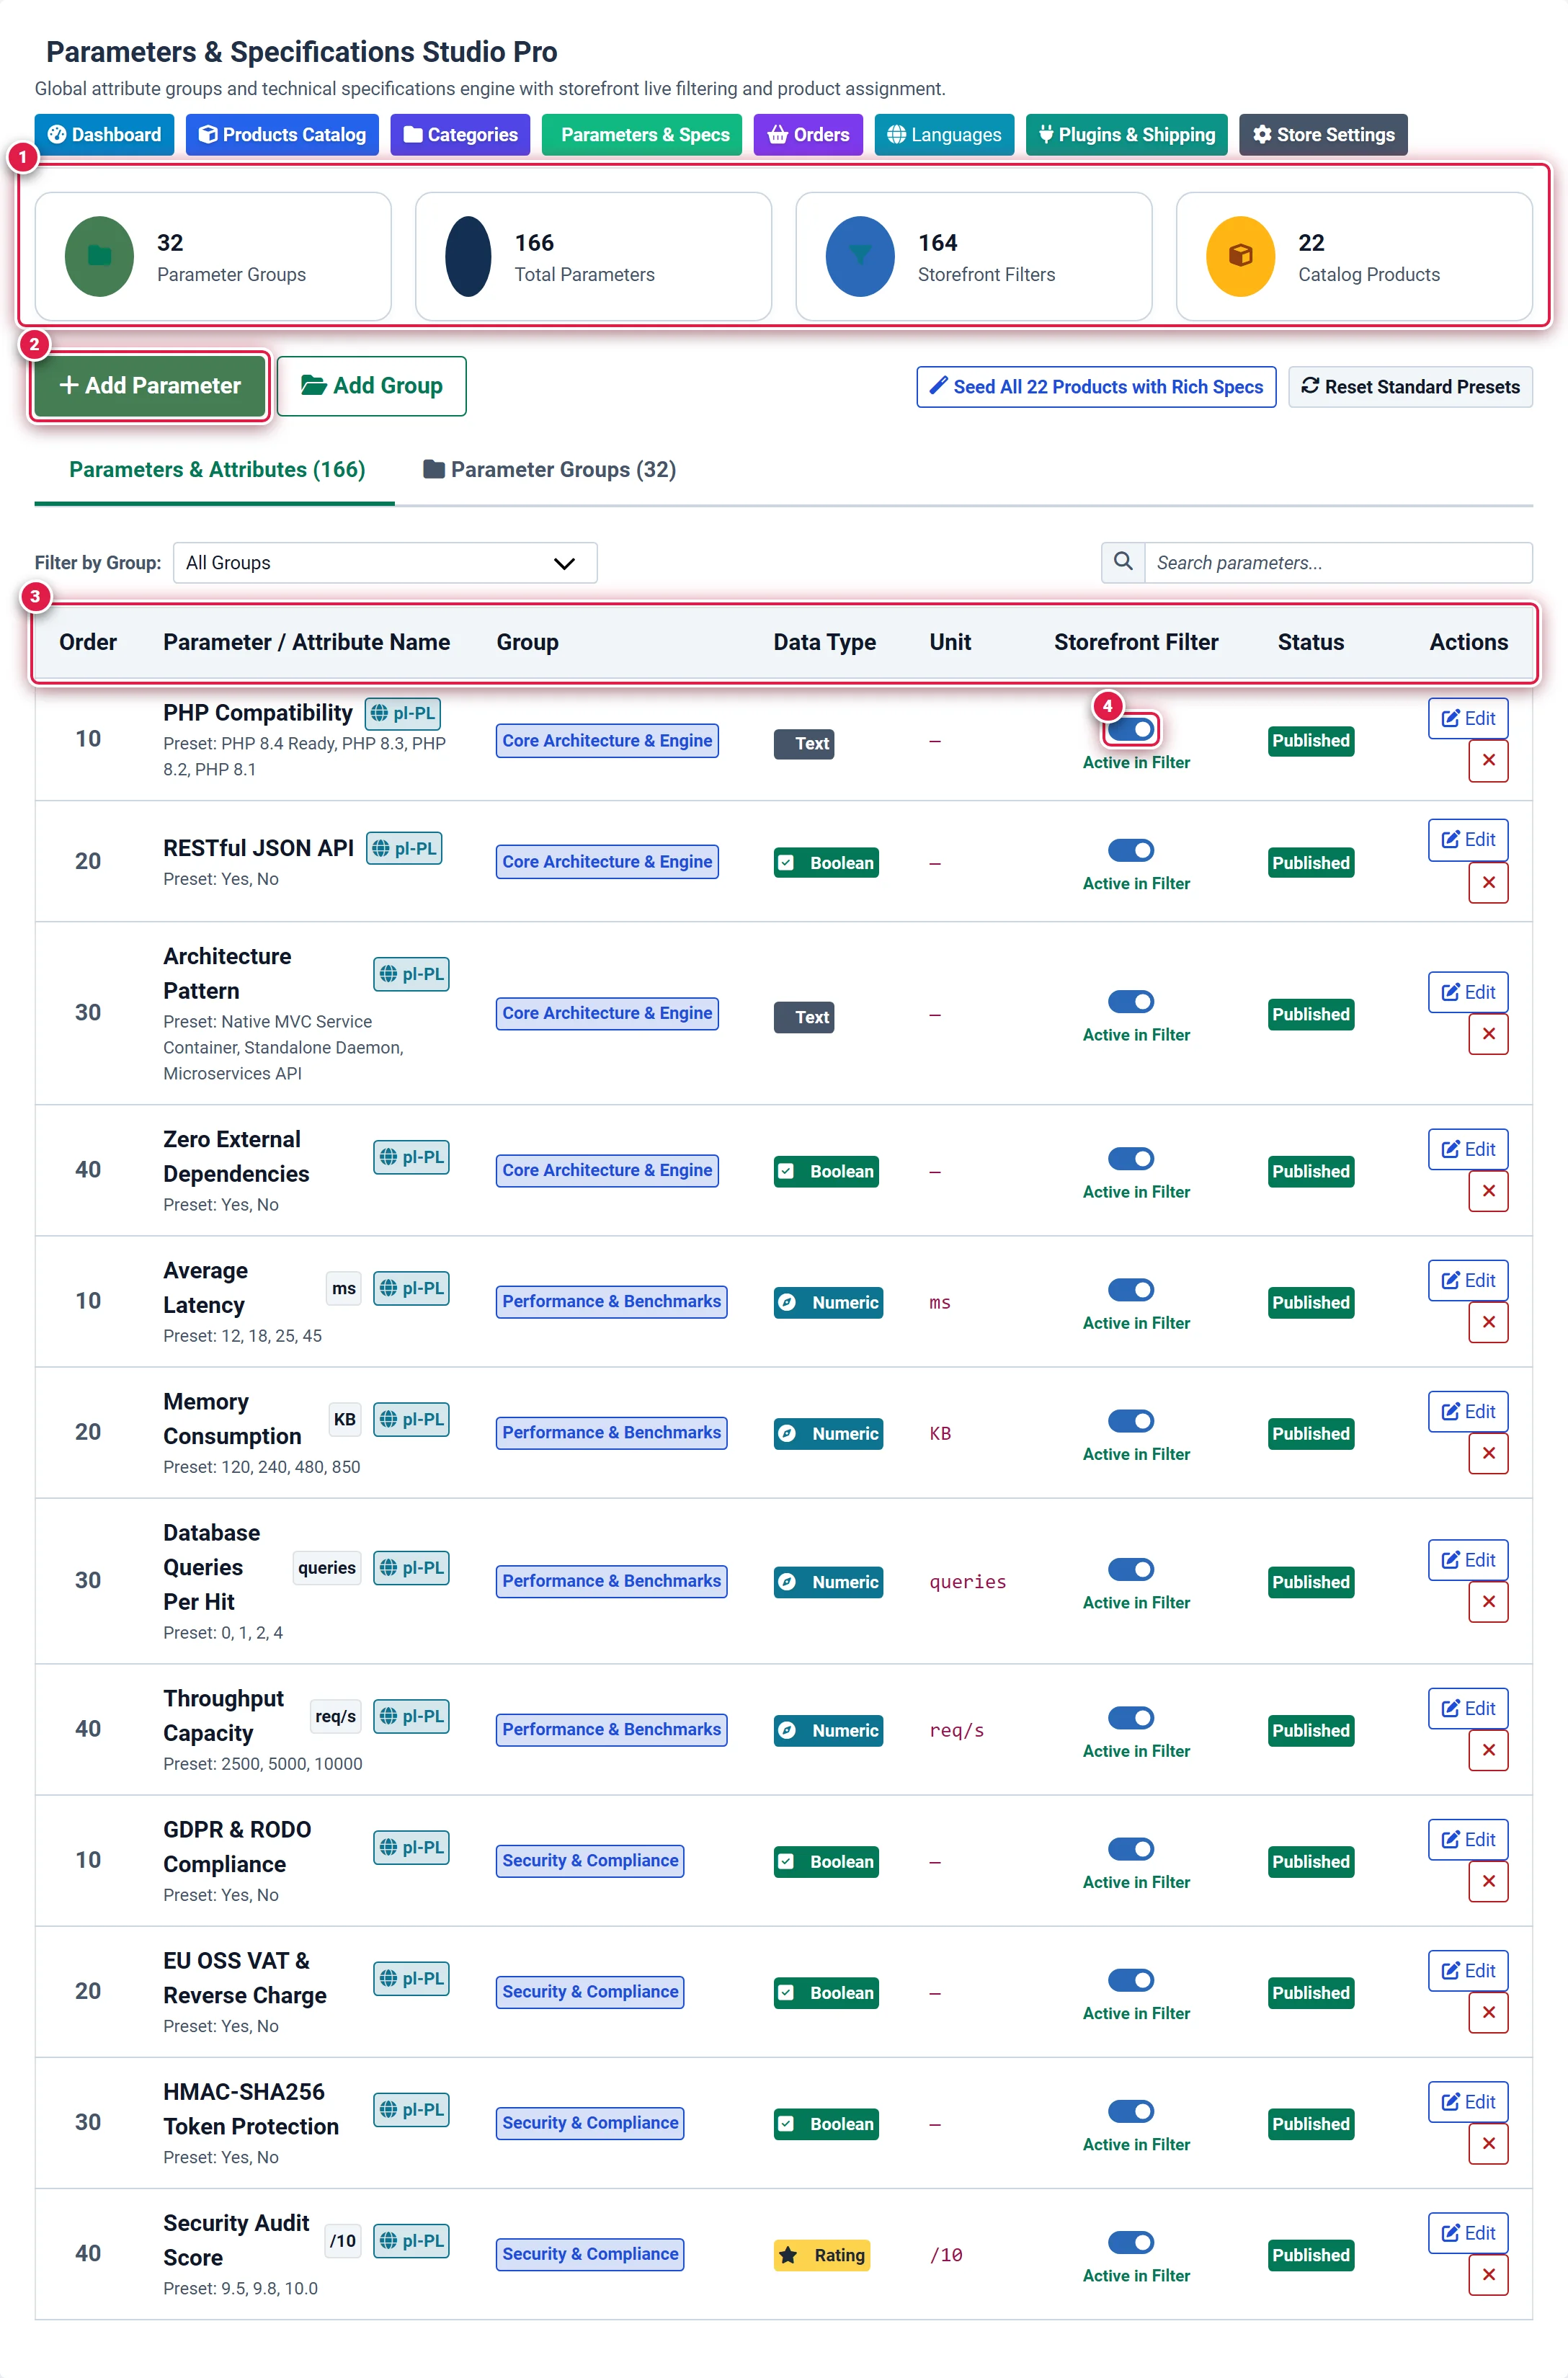The height and width of the screenshot is (2378, 1568).
Task: Delete the GDPR & RODO Compliance row
Action: tap(1488, 1881)
